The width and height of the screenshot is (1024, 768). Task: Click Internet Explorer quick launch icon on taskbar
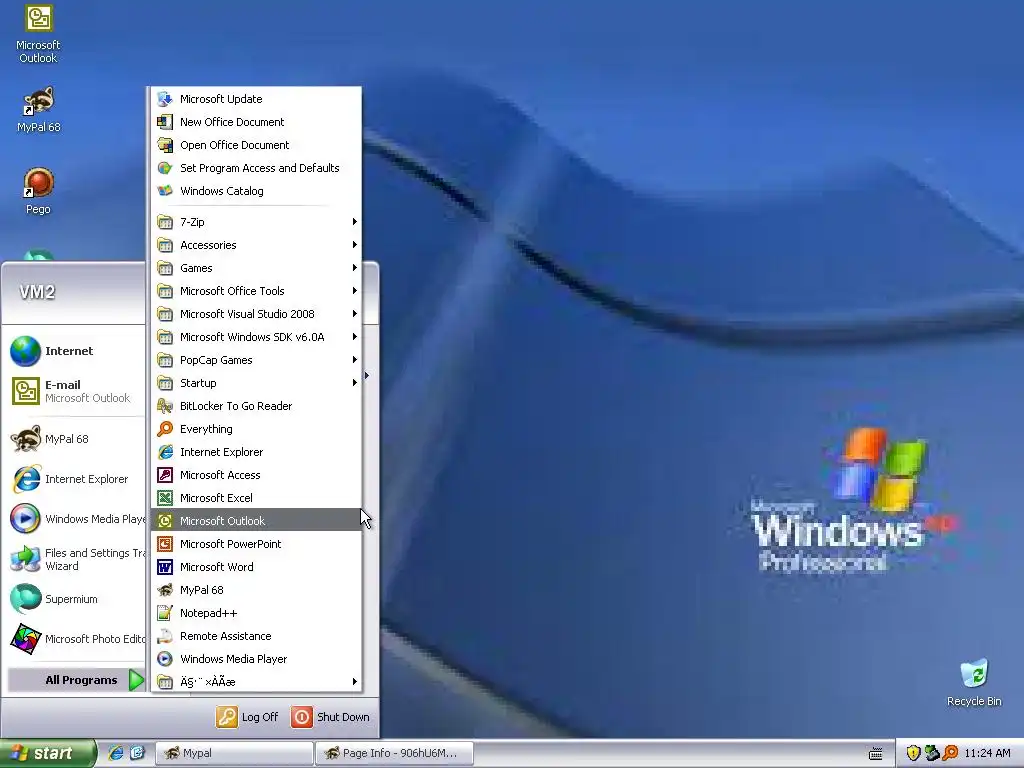coord(116,753)
